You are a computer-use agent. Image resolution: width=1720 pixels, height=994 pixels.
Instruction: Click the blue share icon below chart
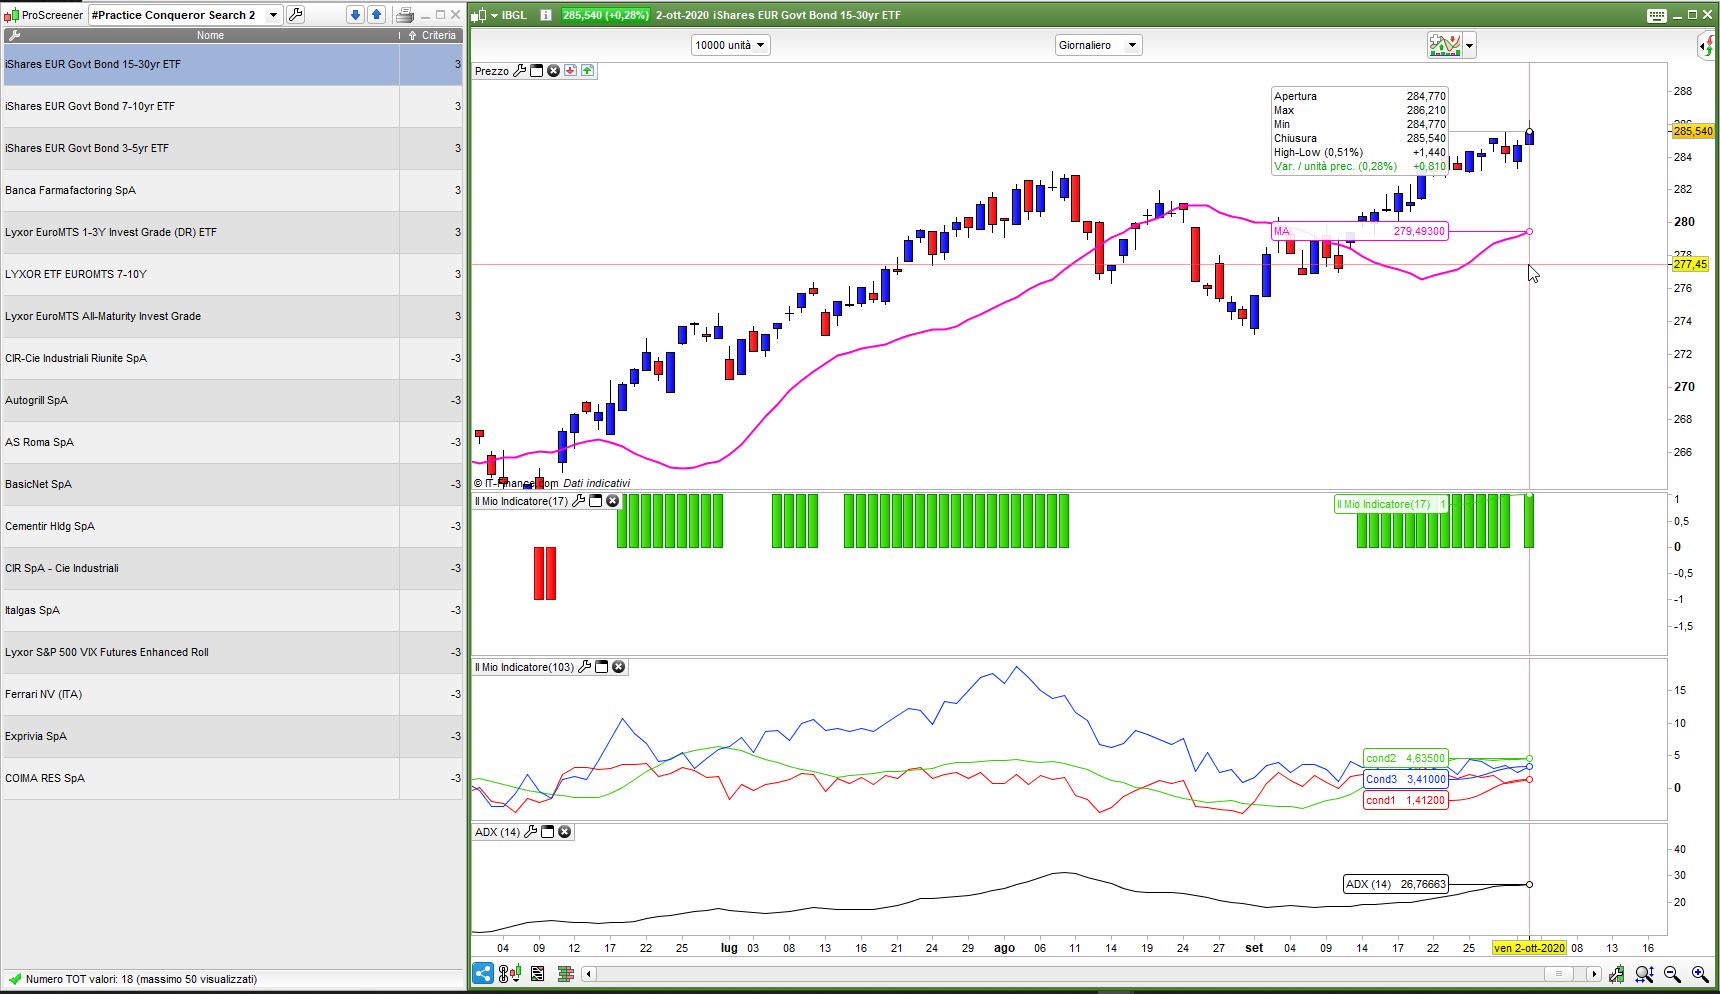(483, 973)
